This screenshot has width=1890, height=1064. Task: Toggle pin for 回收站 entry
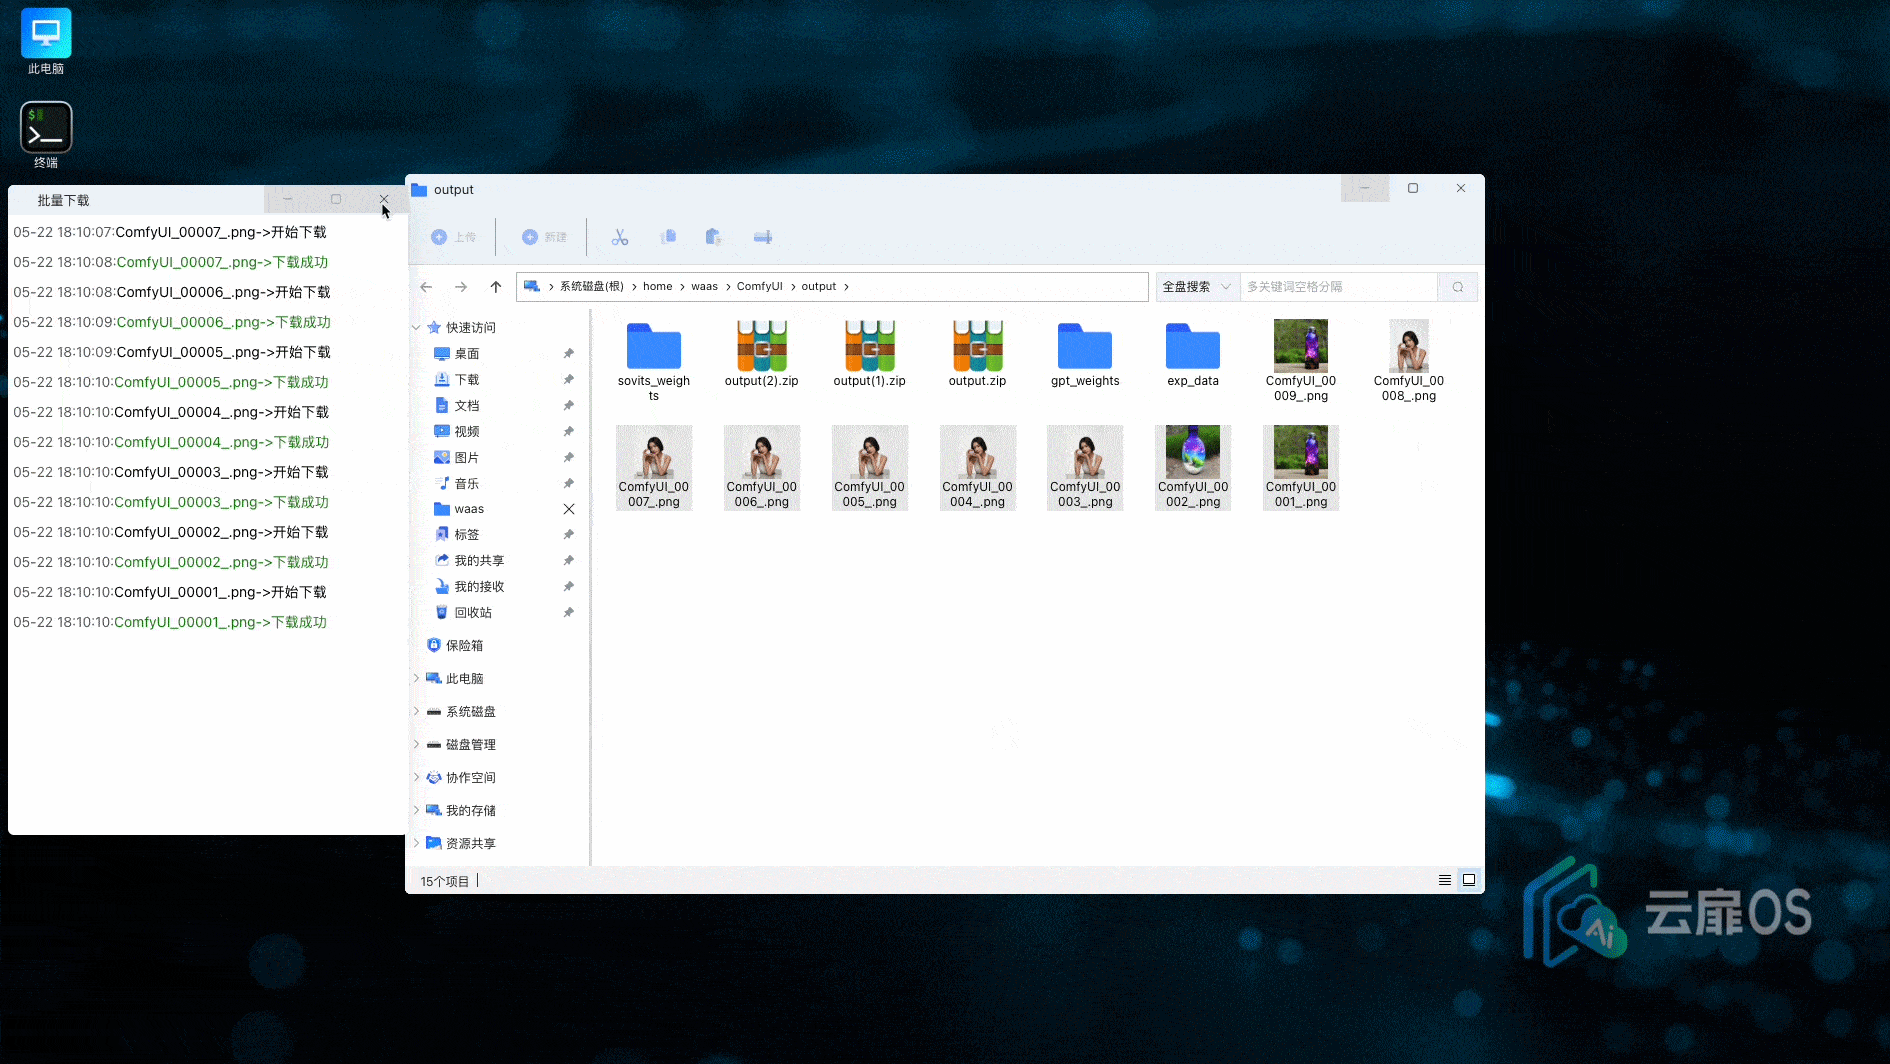pos(568,612)
